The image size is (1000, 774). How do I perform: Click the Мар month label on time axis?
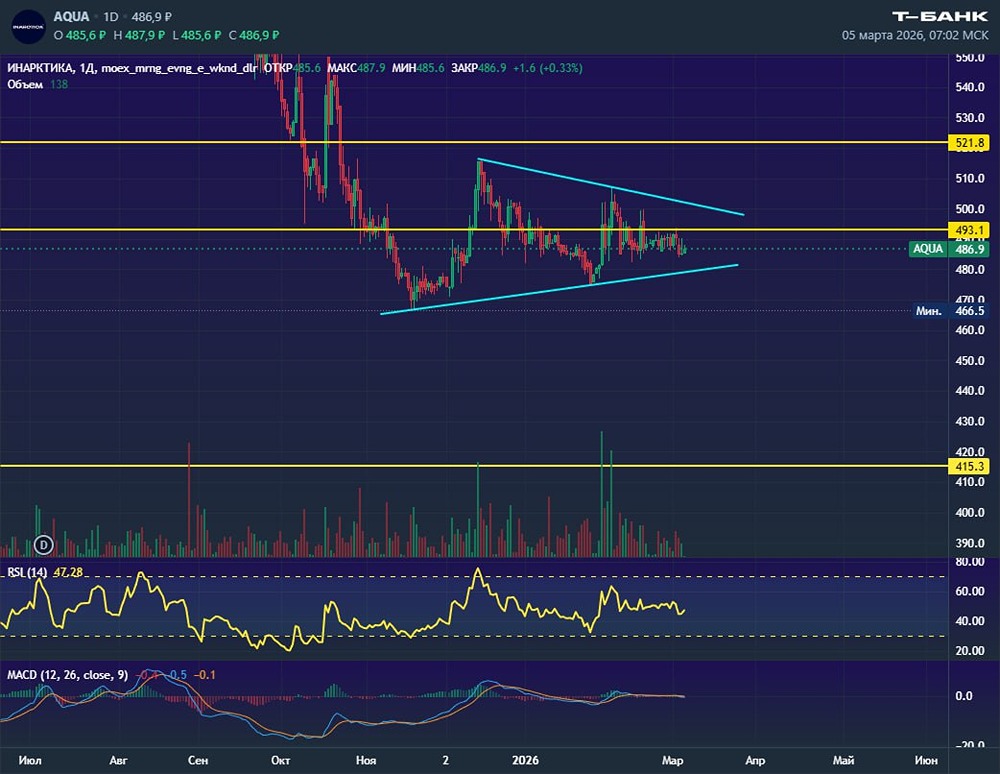pos(673,760)
